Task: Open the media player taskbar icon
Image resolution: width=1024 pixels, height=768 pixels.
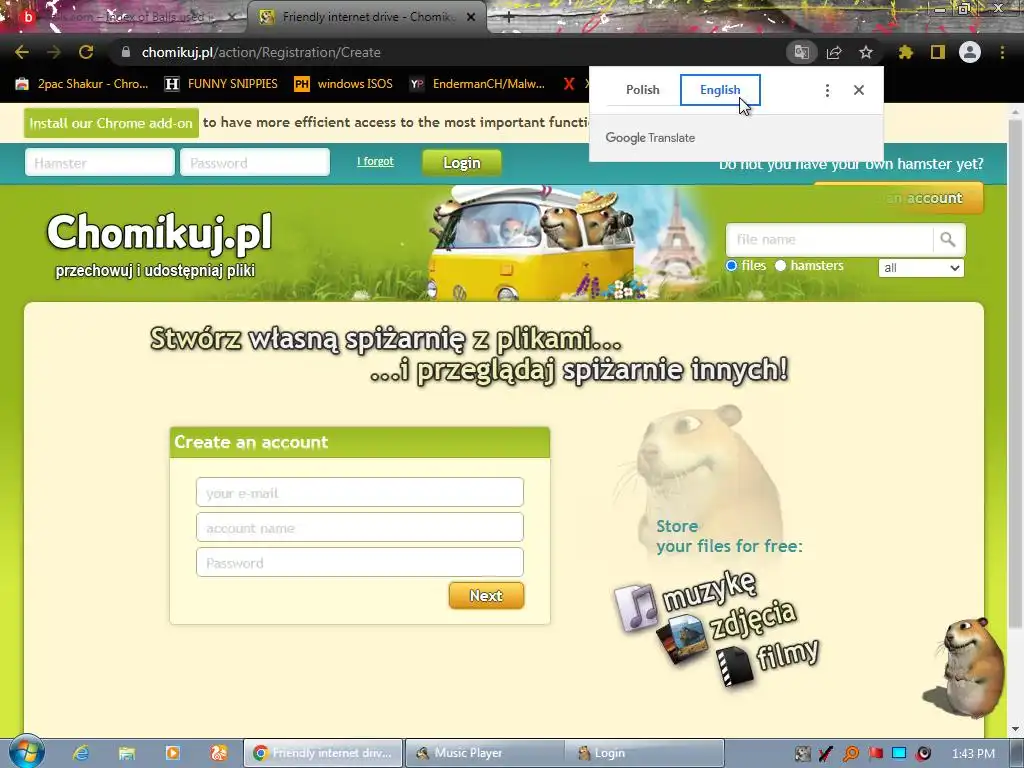Action: (172, 753)
